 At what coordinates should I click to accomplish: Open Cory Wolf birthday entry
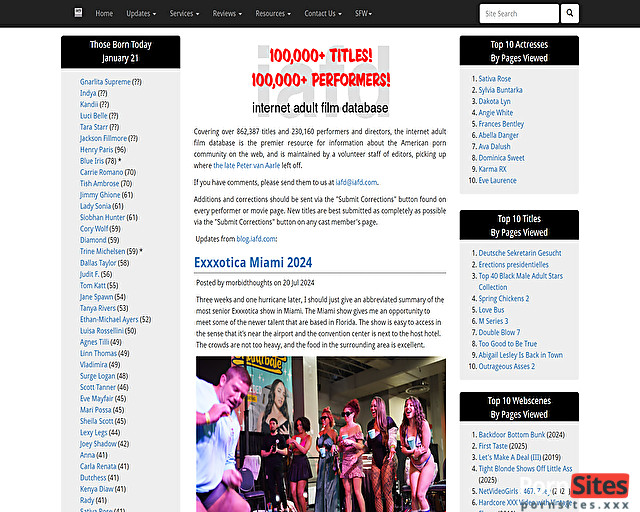(94, 229)
